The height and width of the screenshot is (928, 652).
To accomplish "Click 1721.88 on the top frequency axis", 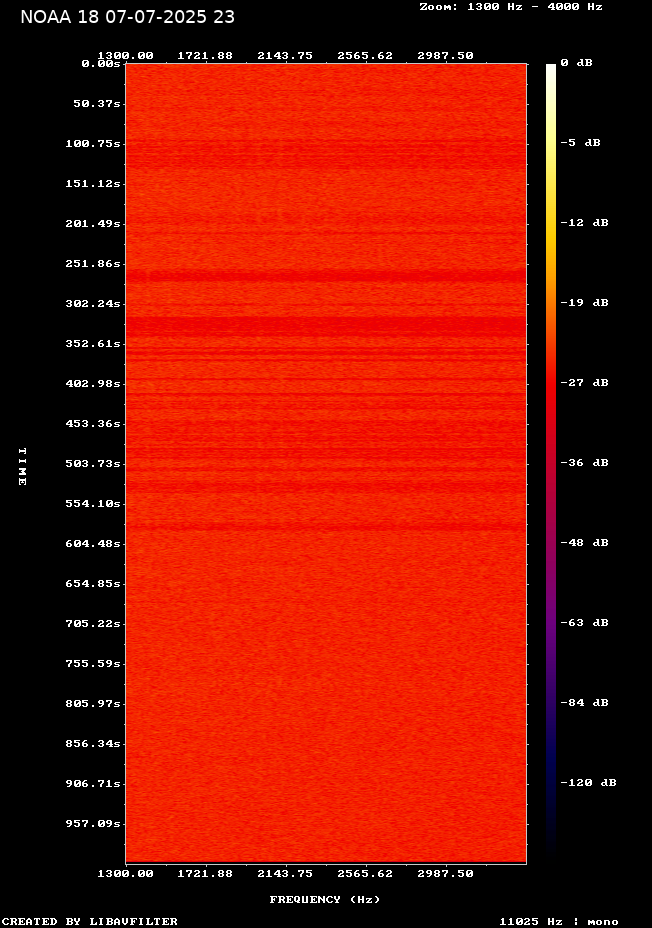I will [206, 55].
